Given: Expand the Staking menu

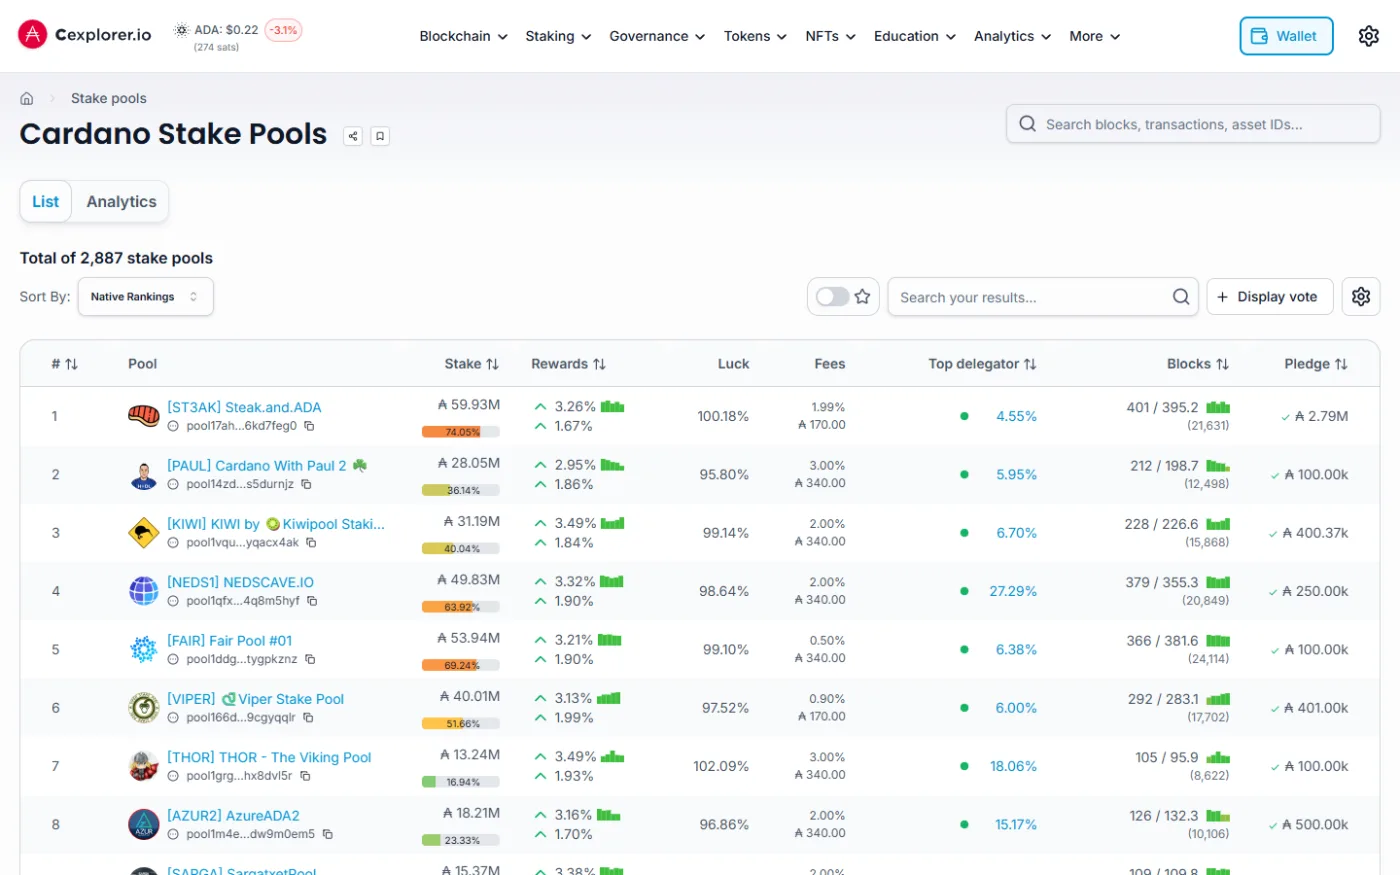Looking at the screenshot, I should click(558, 36).
